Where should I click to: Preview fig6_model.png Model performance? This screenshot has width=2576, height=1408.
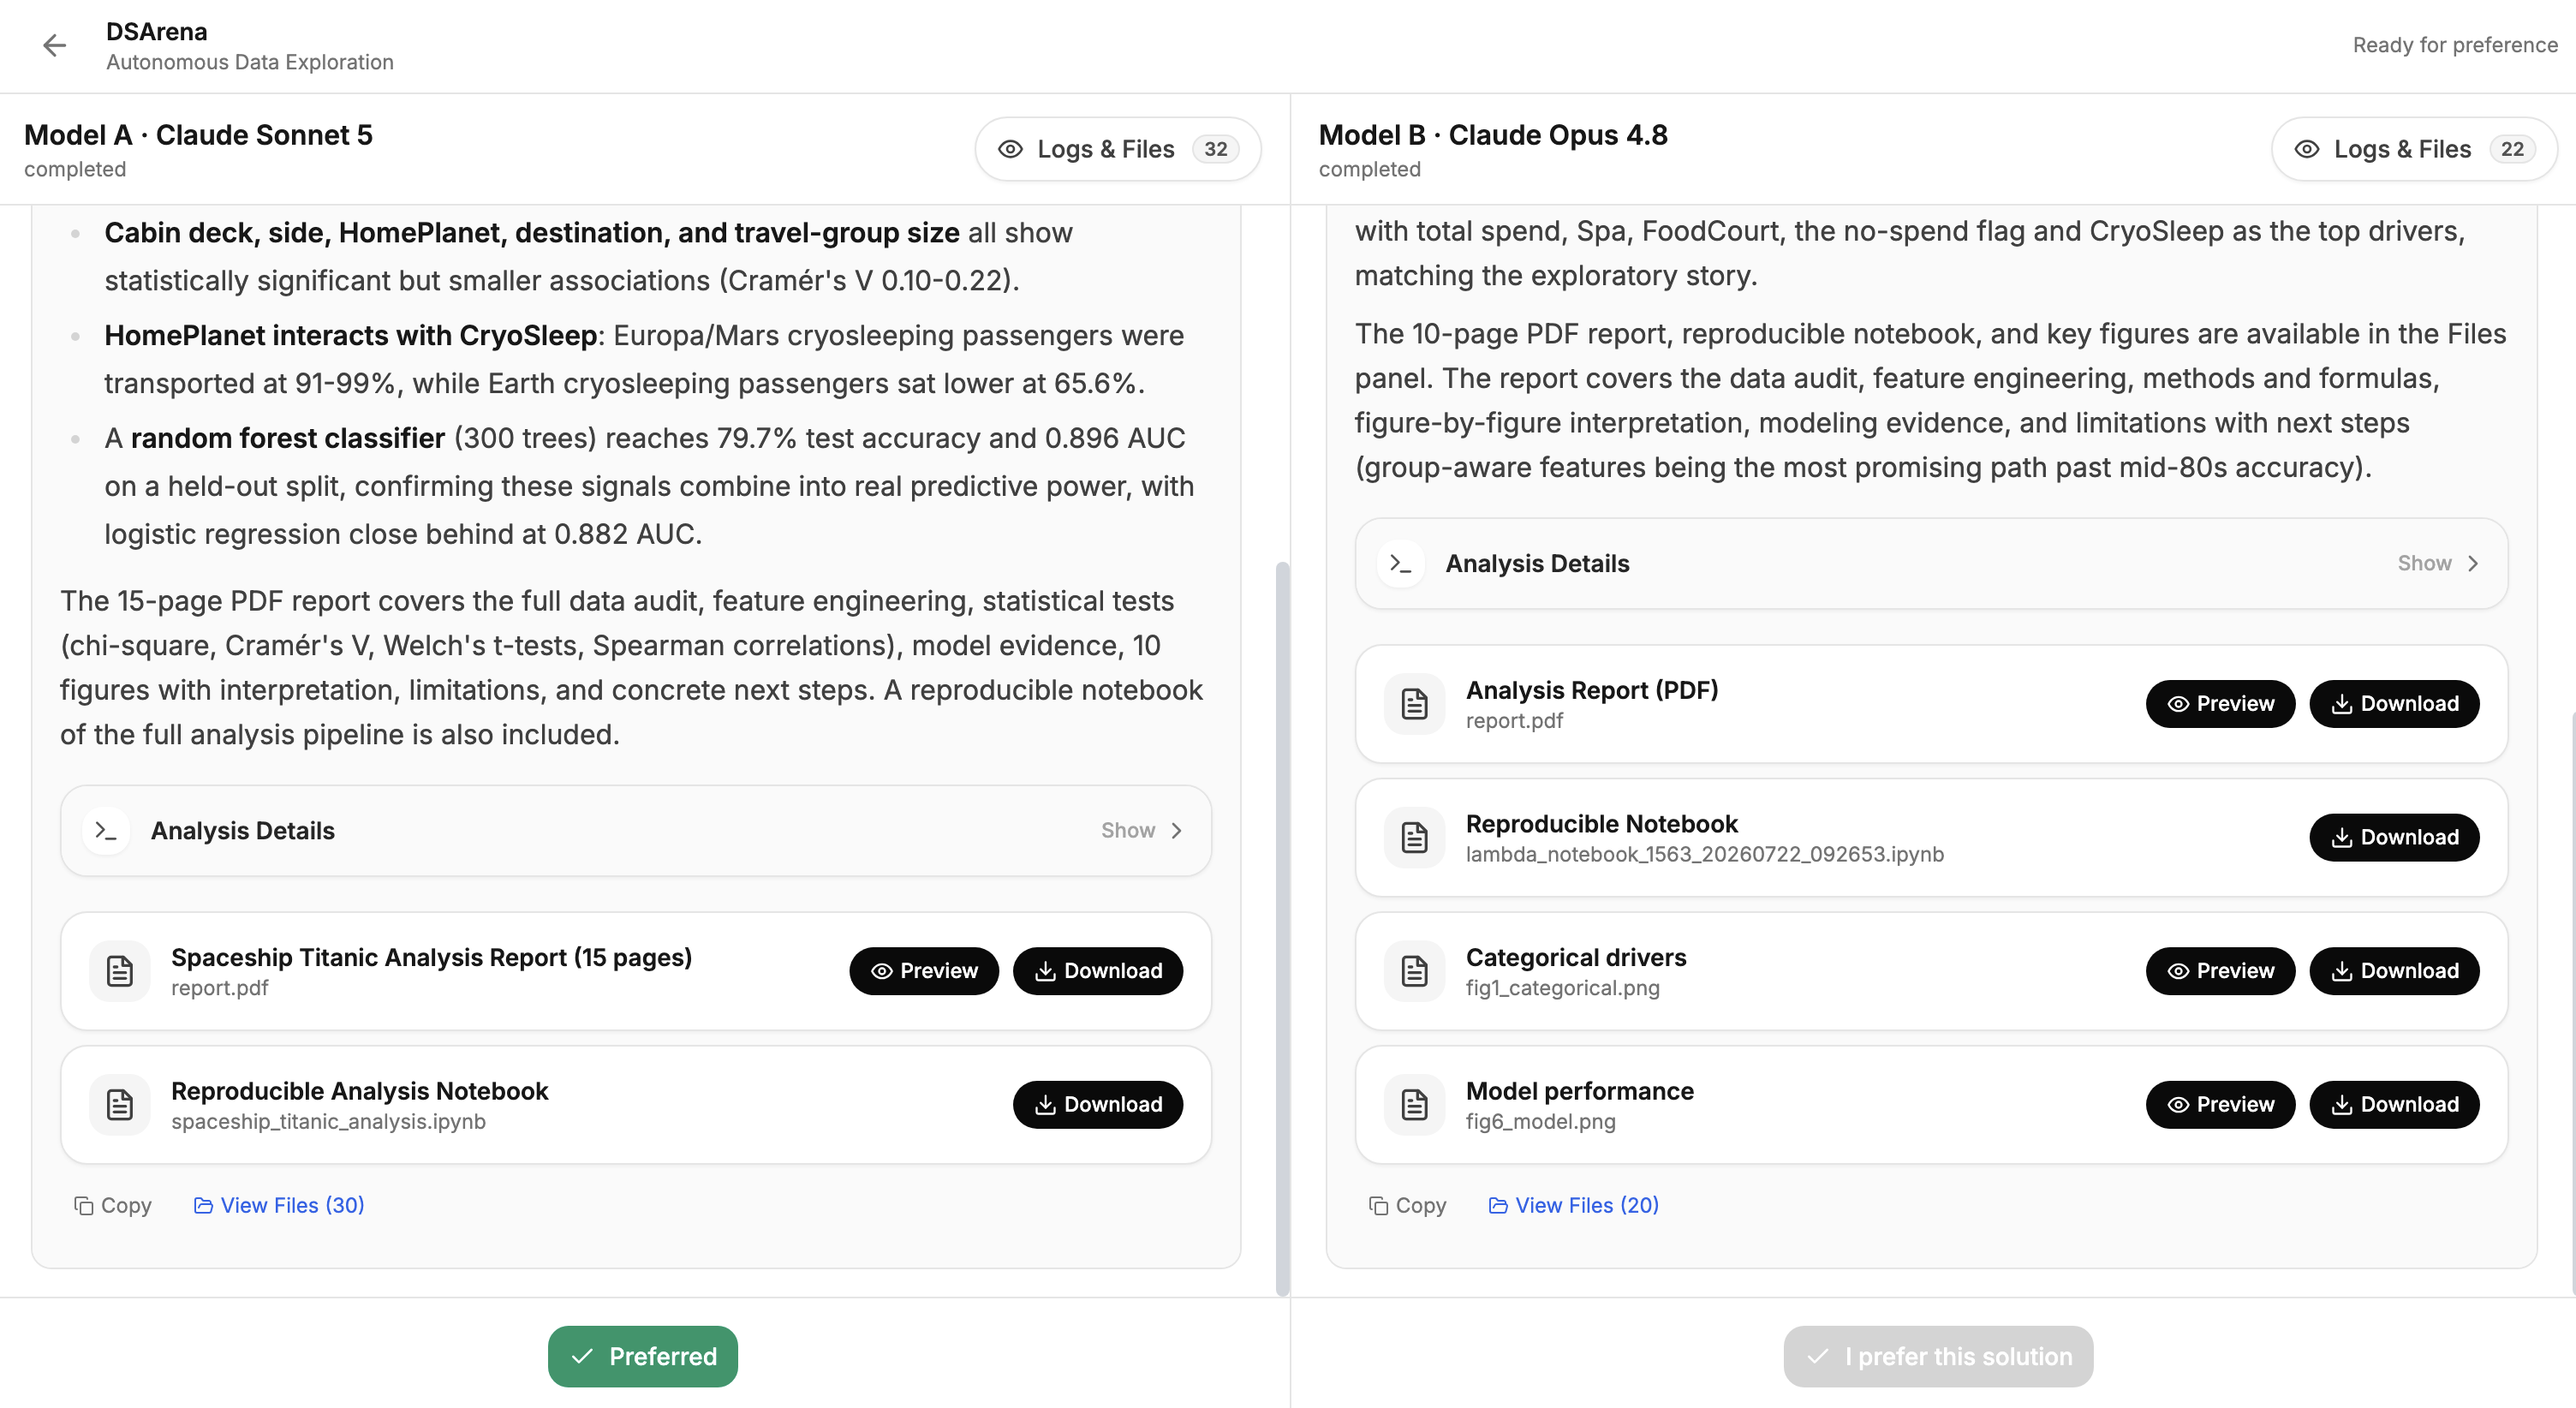point(2220,1104)
